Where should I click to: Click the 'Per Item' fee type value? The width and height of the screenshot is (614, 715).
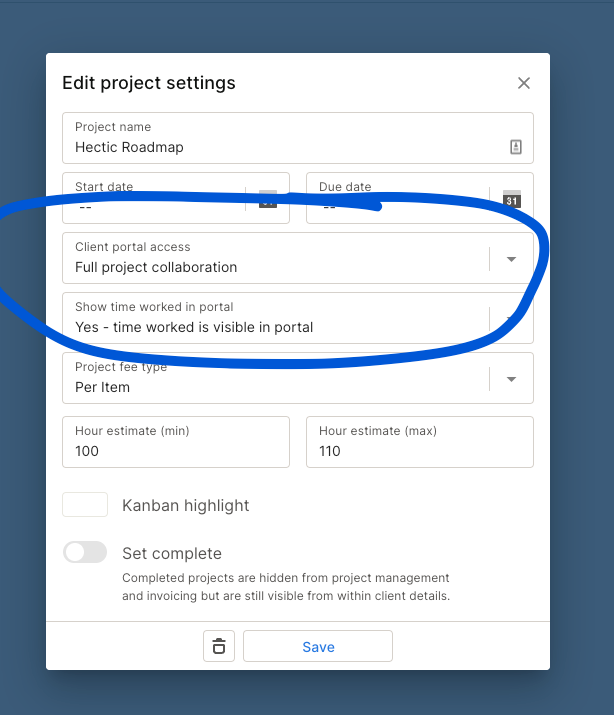(103, 387)
